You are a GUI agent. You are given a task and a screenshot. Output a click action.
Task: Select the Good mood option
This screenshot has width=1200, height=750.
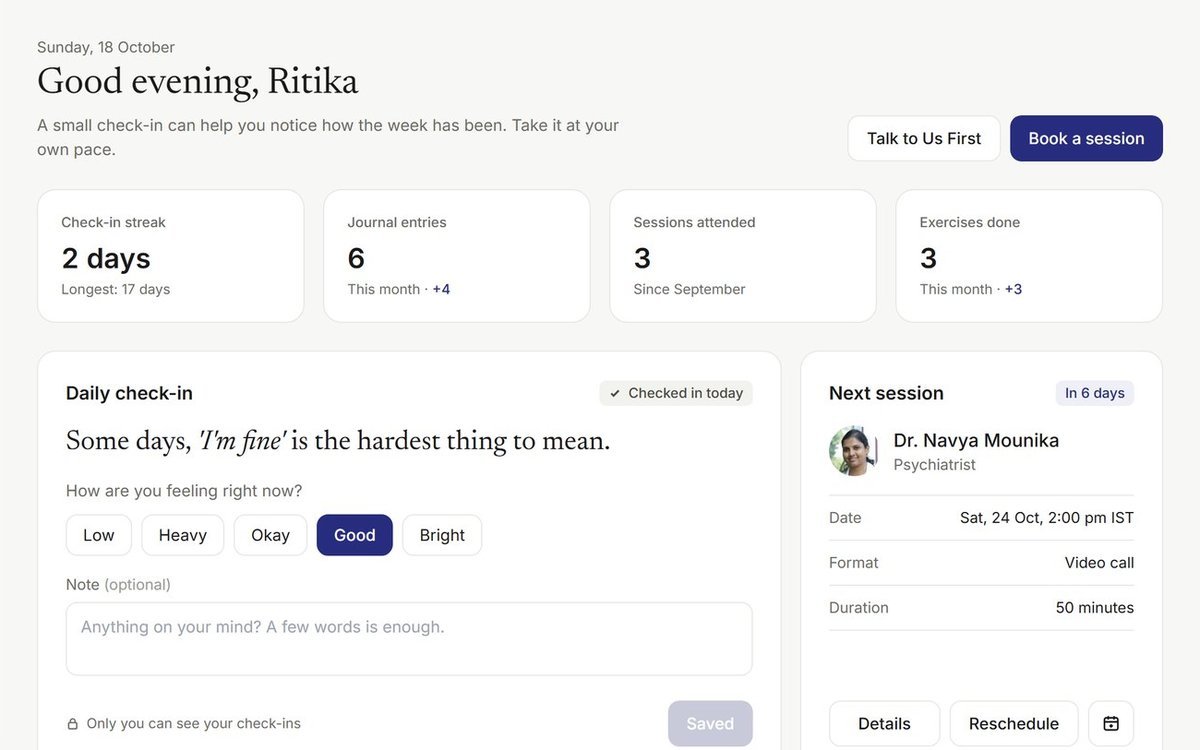pyautogui.click(x=355, y=535)
